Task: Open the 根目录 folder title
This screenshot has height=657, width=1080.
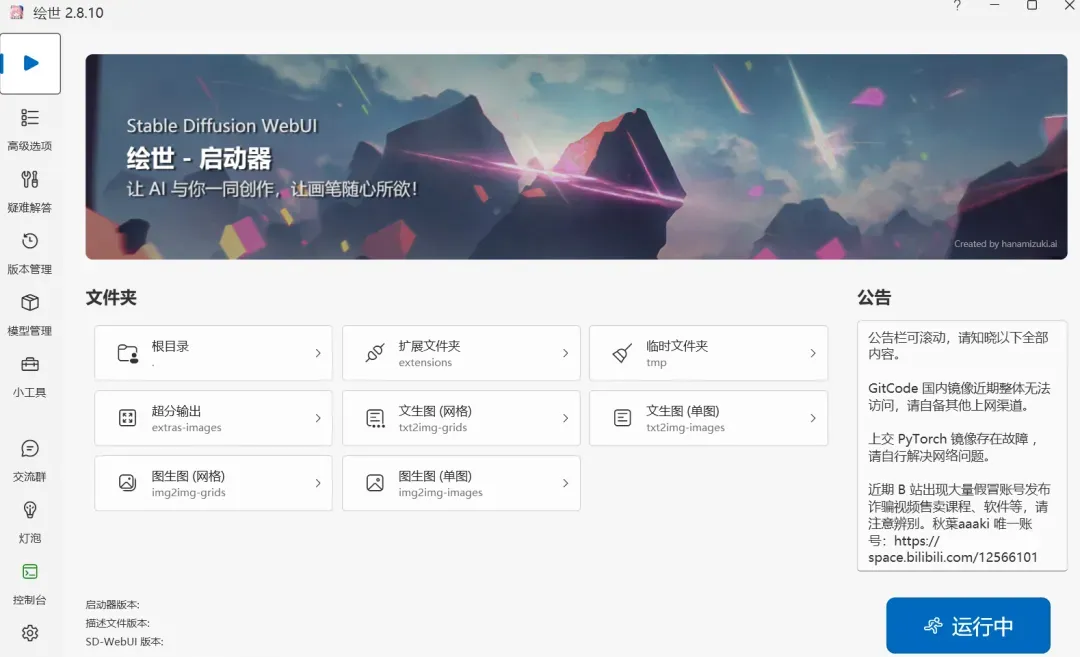Action: click(170, 346)
